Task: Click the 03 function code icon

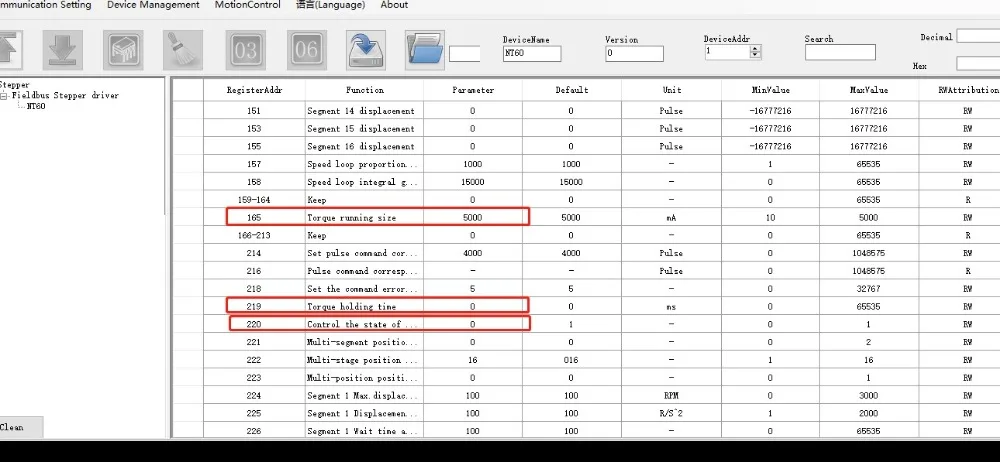Action: (246, 50)
